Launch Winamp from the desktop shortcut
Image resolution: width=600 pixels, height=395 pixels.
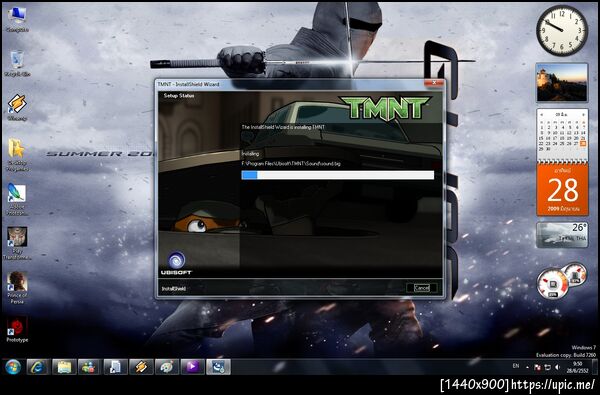point(17,107)
